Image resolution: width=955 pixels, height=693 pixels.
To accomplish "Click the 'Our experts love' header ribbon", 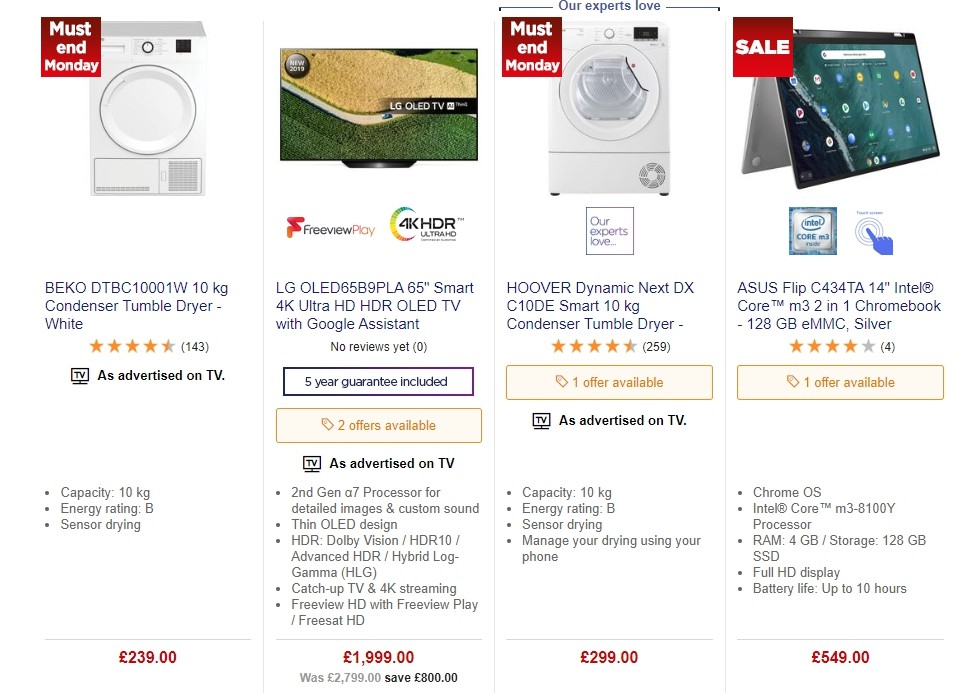I will click(x=609, y=6).
